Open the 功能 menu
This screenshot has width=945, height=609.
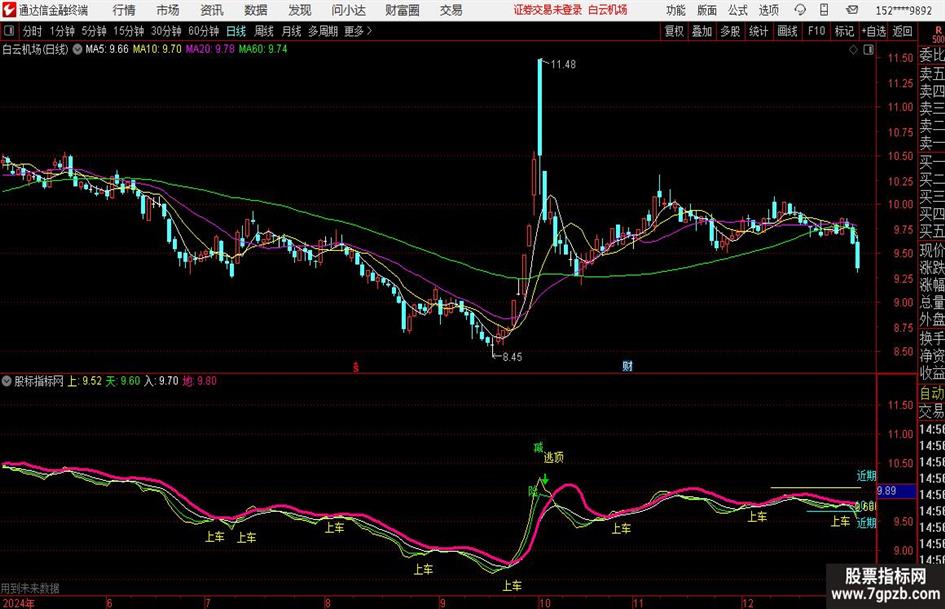(x=676, y=10)
